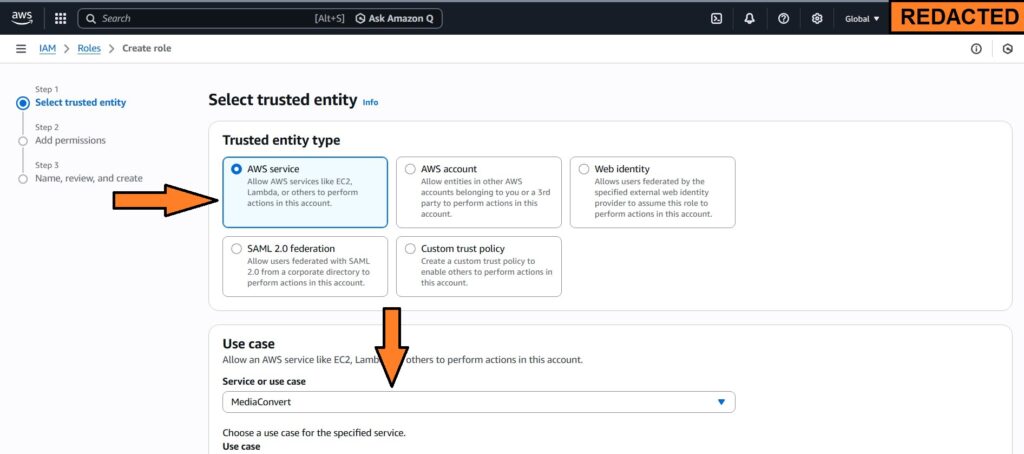Open the info panel icon in breadcrumb bar
Screen dimensions: 1024x454
pos(976,49)
